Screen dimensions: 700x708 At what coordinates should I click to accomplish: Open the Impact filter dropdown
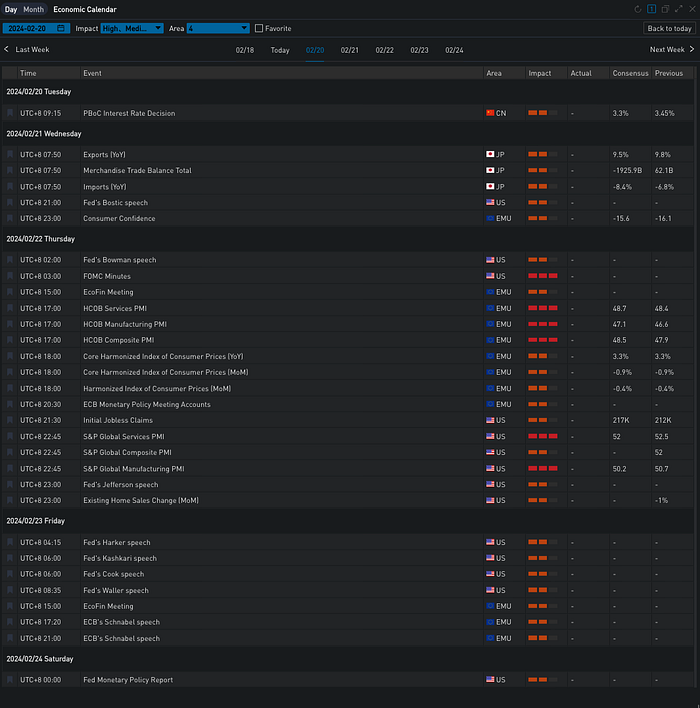tap(132, 29)
